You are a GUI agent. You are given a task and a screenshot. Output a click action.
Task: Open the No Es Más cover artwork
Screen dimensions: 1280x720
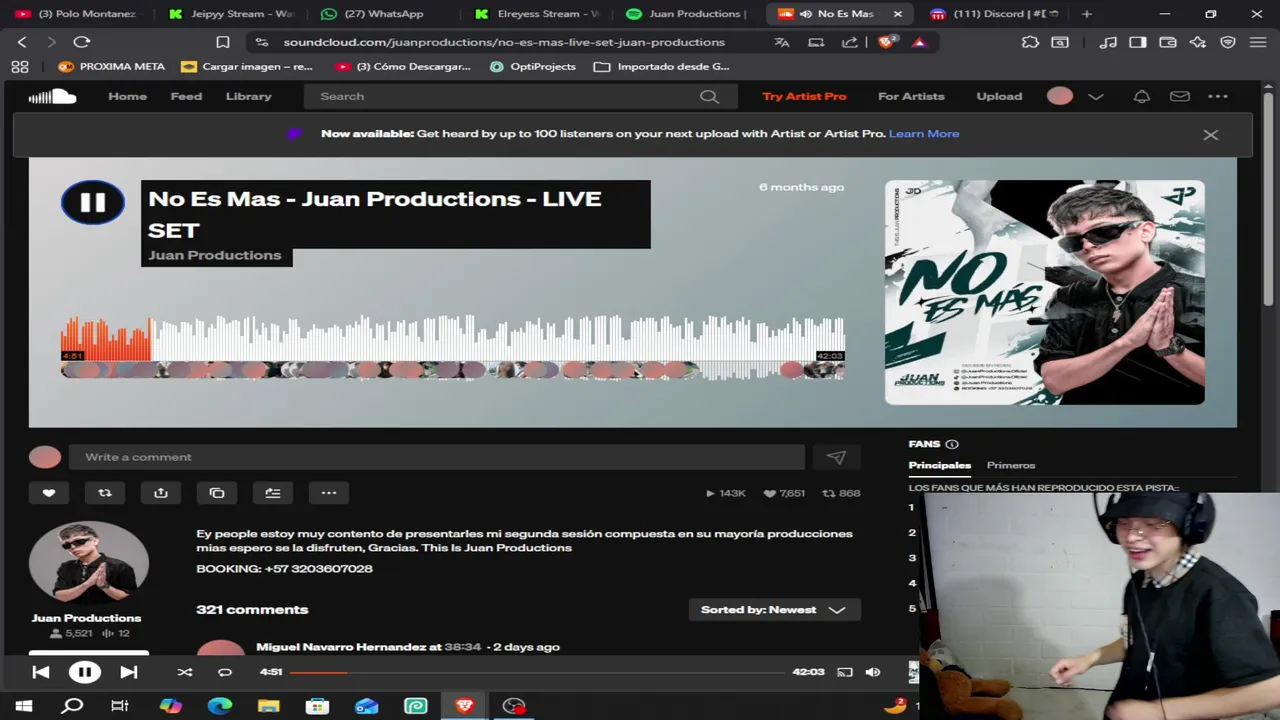[1044, 292]
